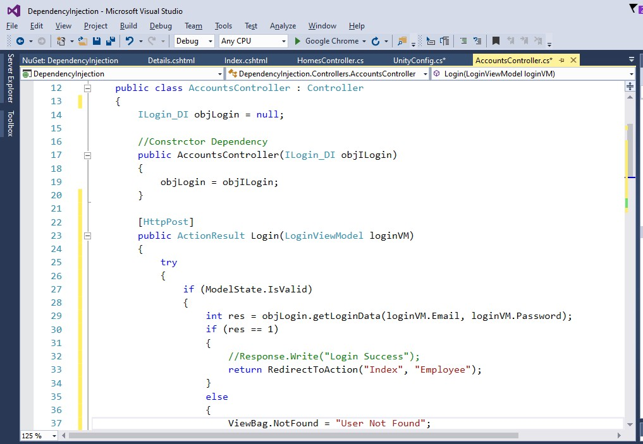Screen dimensions: 643x444
Task: Open the Debug menu
Action: 161,26
